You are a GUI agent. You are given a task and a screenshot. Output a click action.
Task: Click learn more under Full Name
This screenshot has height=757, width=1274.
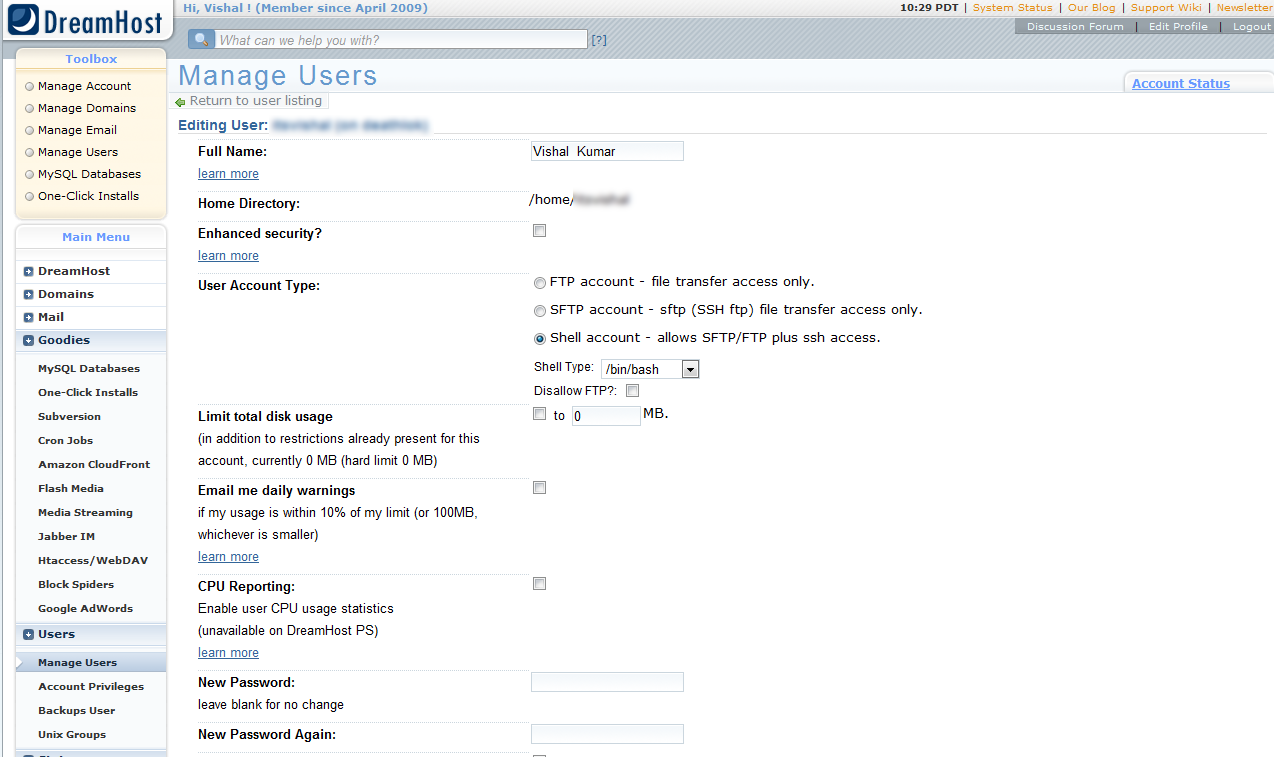click(228, 174)
